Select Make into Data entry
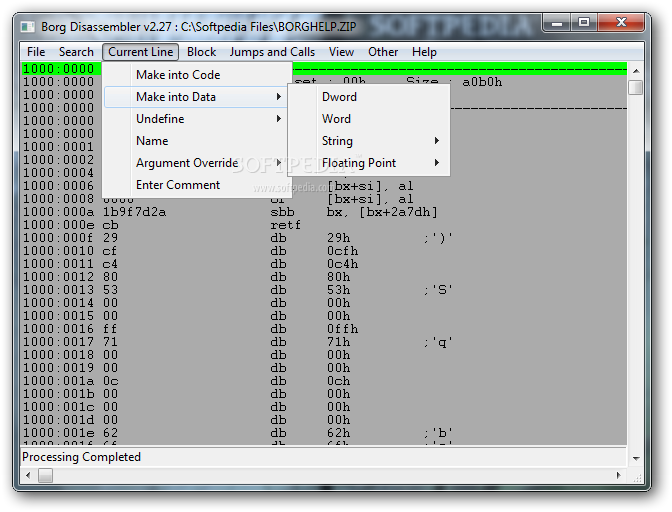 coord(196,97)
